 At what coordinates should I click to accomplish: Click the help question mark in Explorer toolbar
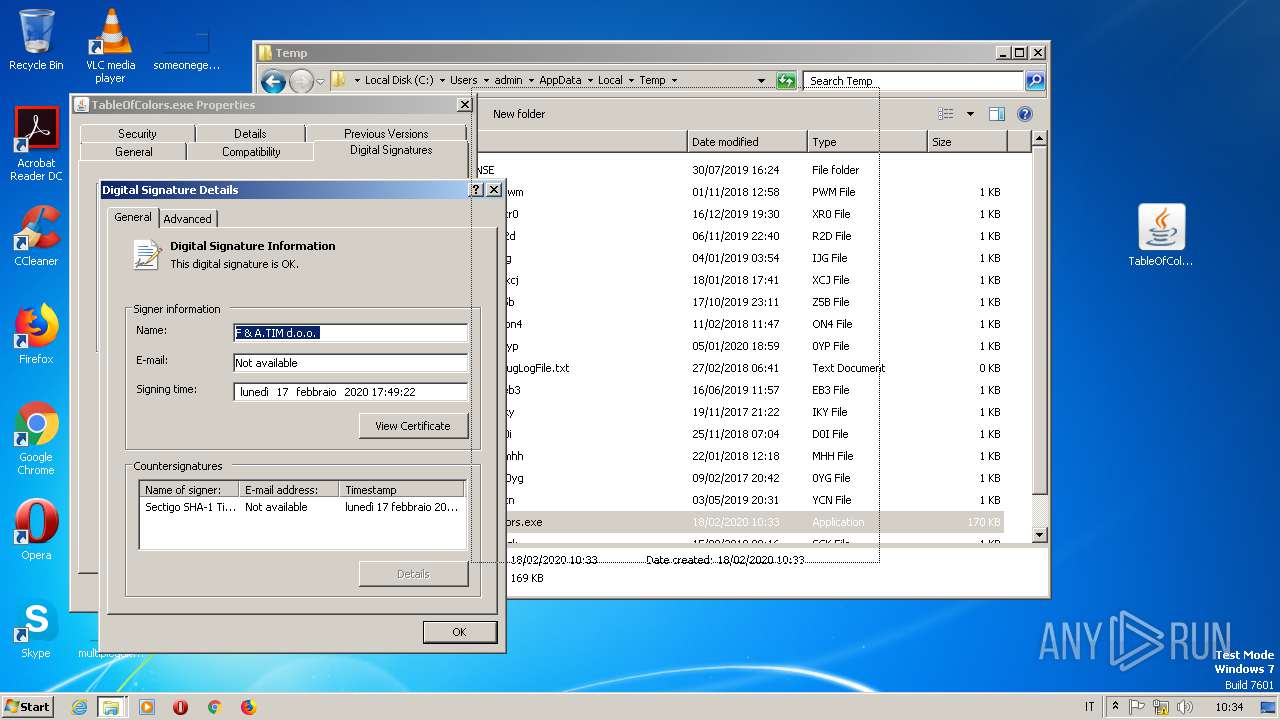click(x=1024, y=114)
